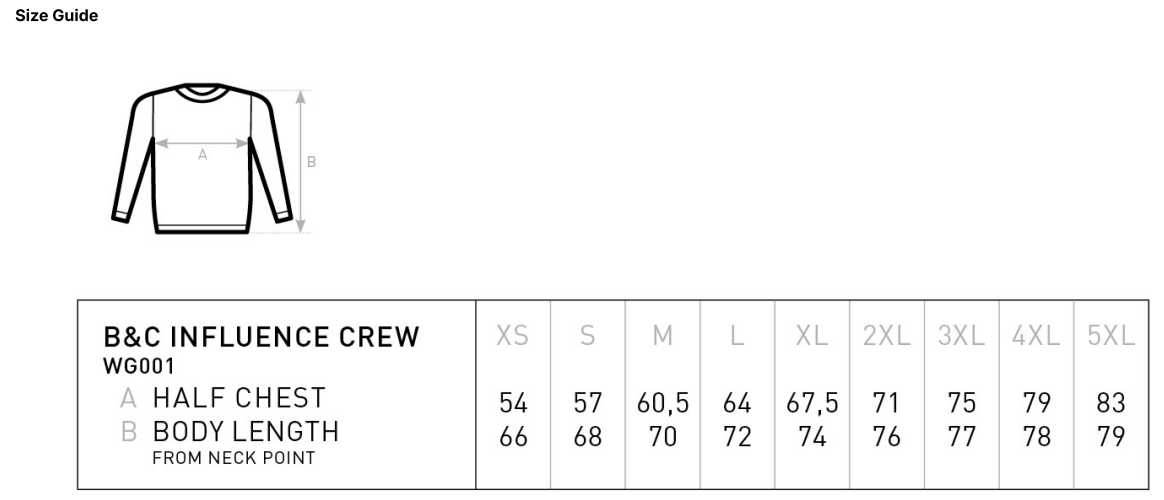Click the 67,5 half chest value for XL

pyautogui.click(x=812, y=404)
